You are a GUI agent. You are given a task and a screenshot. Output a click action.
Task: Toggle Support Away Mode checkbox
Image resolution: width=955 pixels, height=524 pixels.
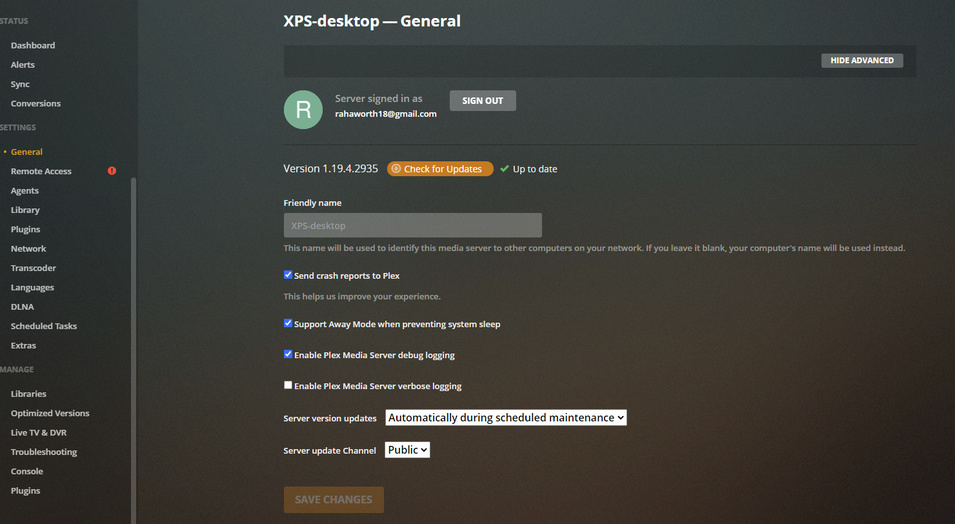288,323
